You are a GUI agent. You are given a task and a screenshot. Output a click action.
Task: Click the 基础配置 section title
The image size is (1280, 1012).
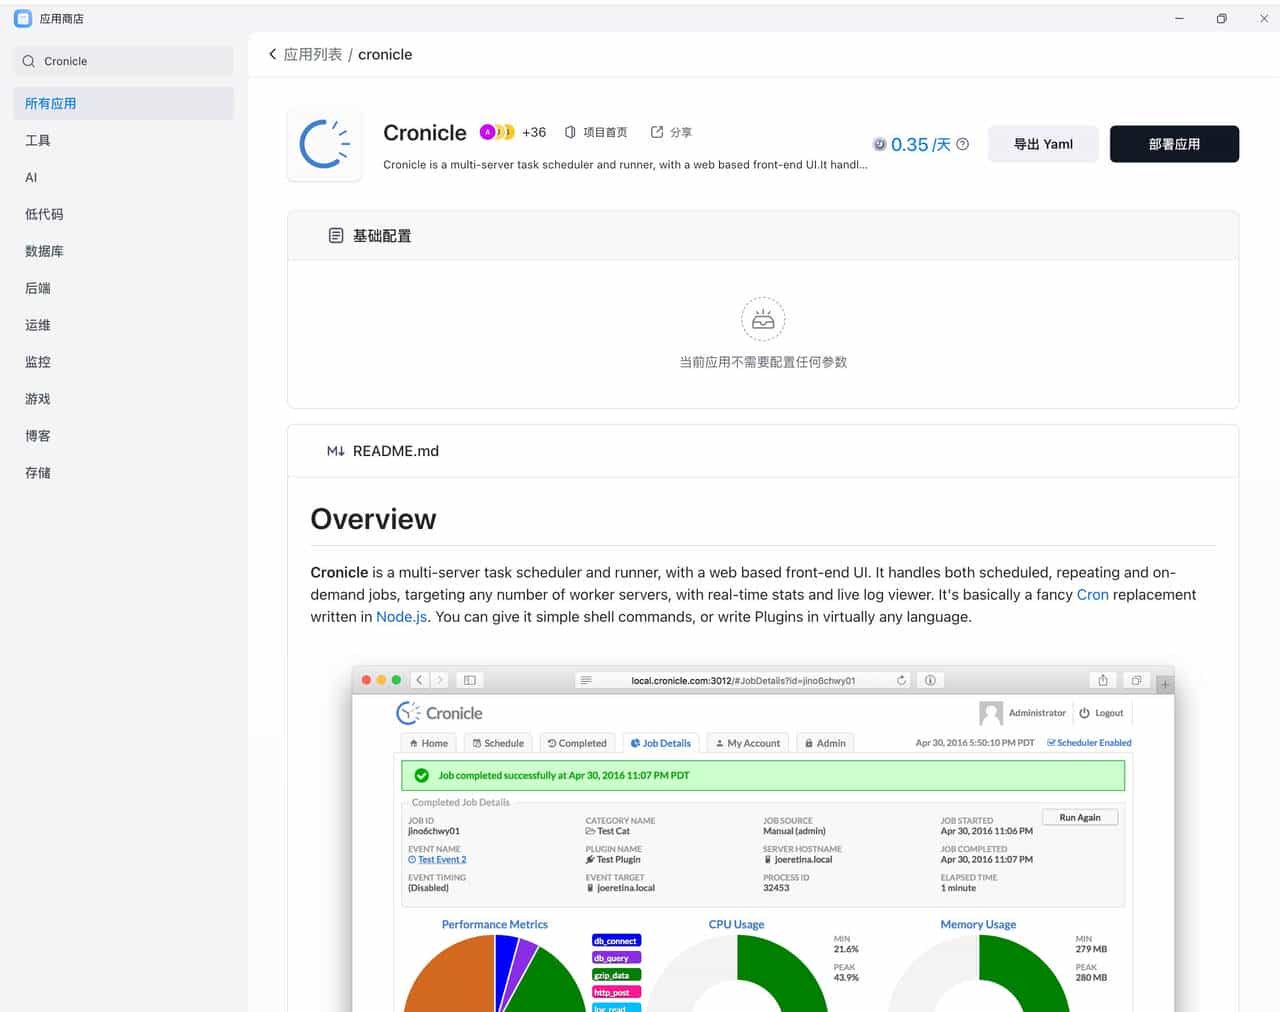point(382,236)
